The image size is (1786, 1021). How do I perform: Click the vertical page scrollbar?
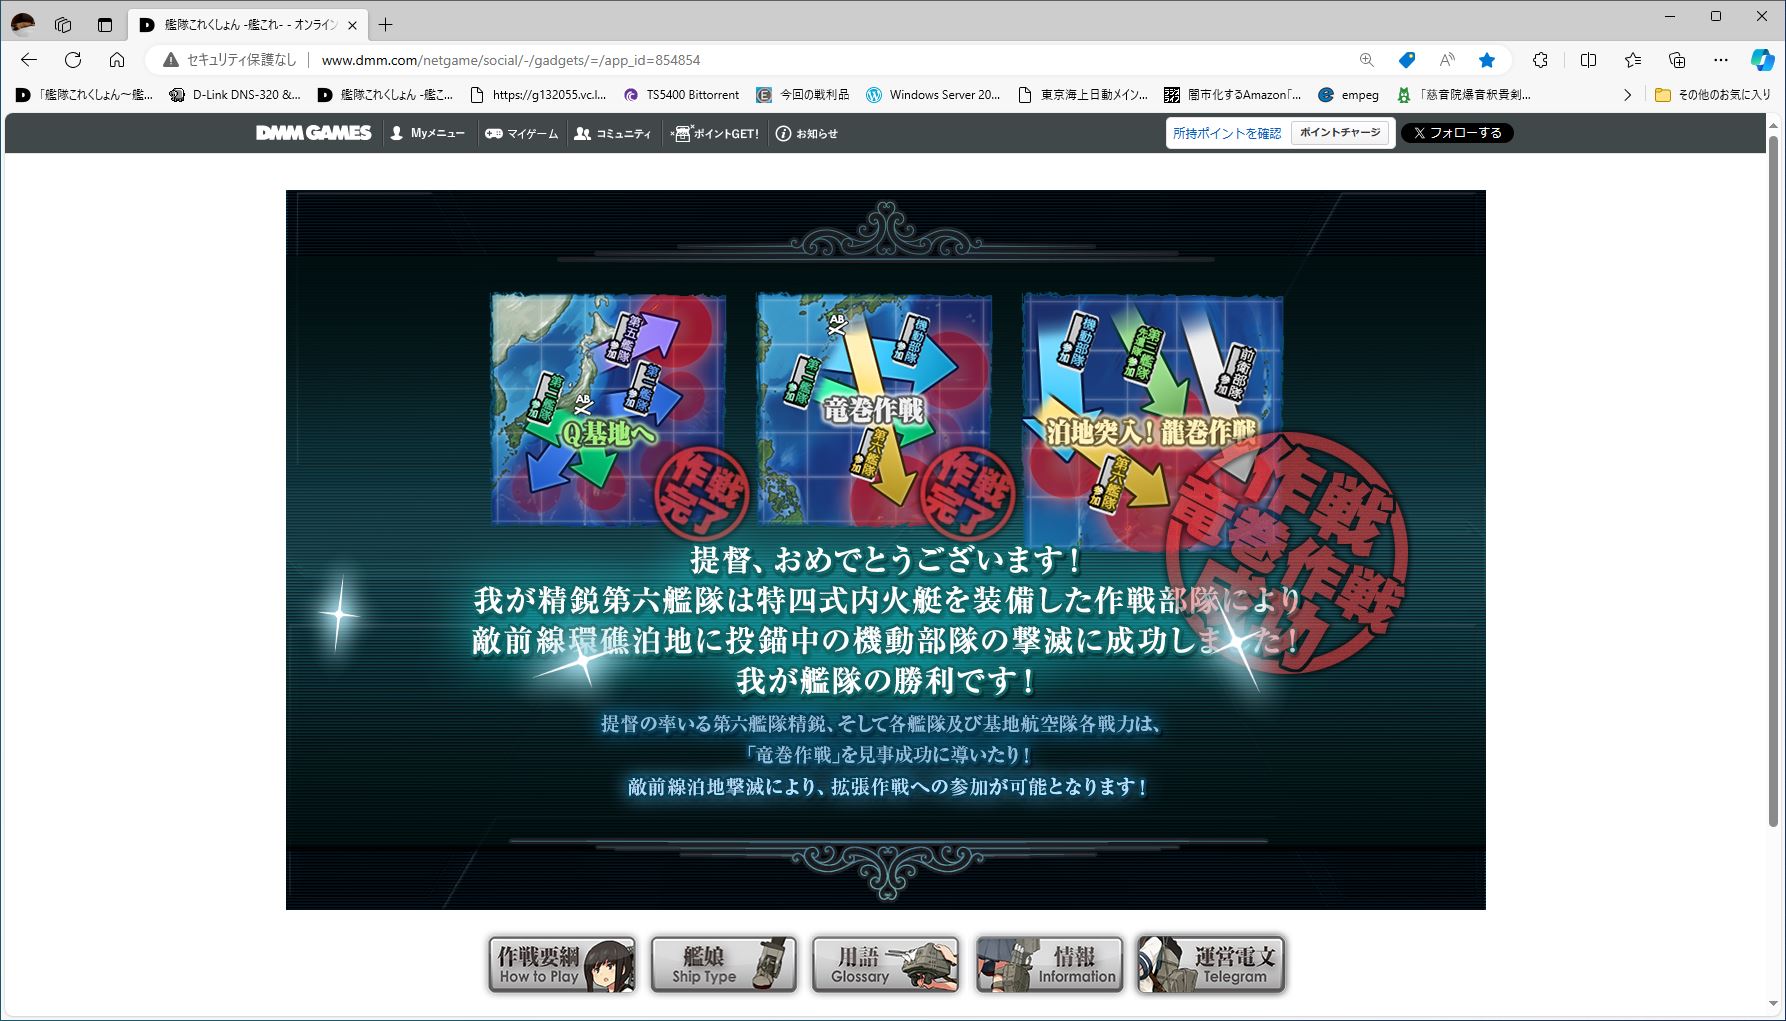tap(1775, 480)
